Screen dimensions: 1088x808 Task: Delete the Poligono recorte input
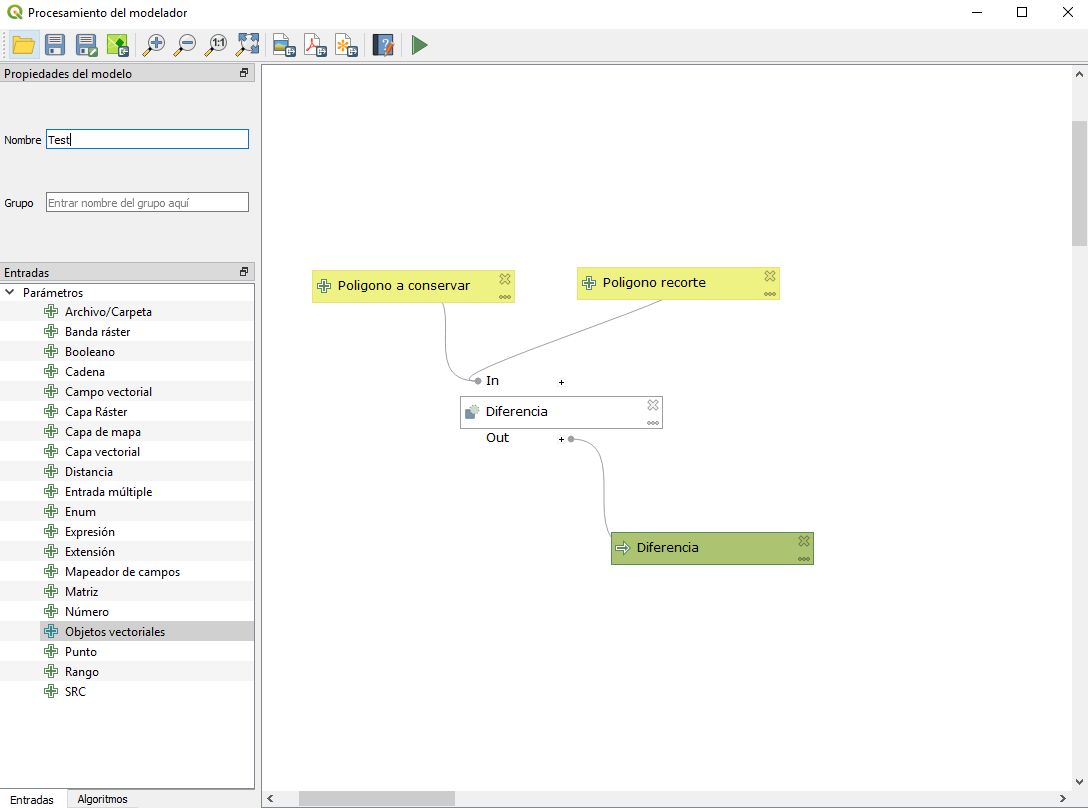click(770, 276)
